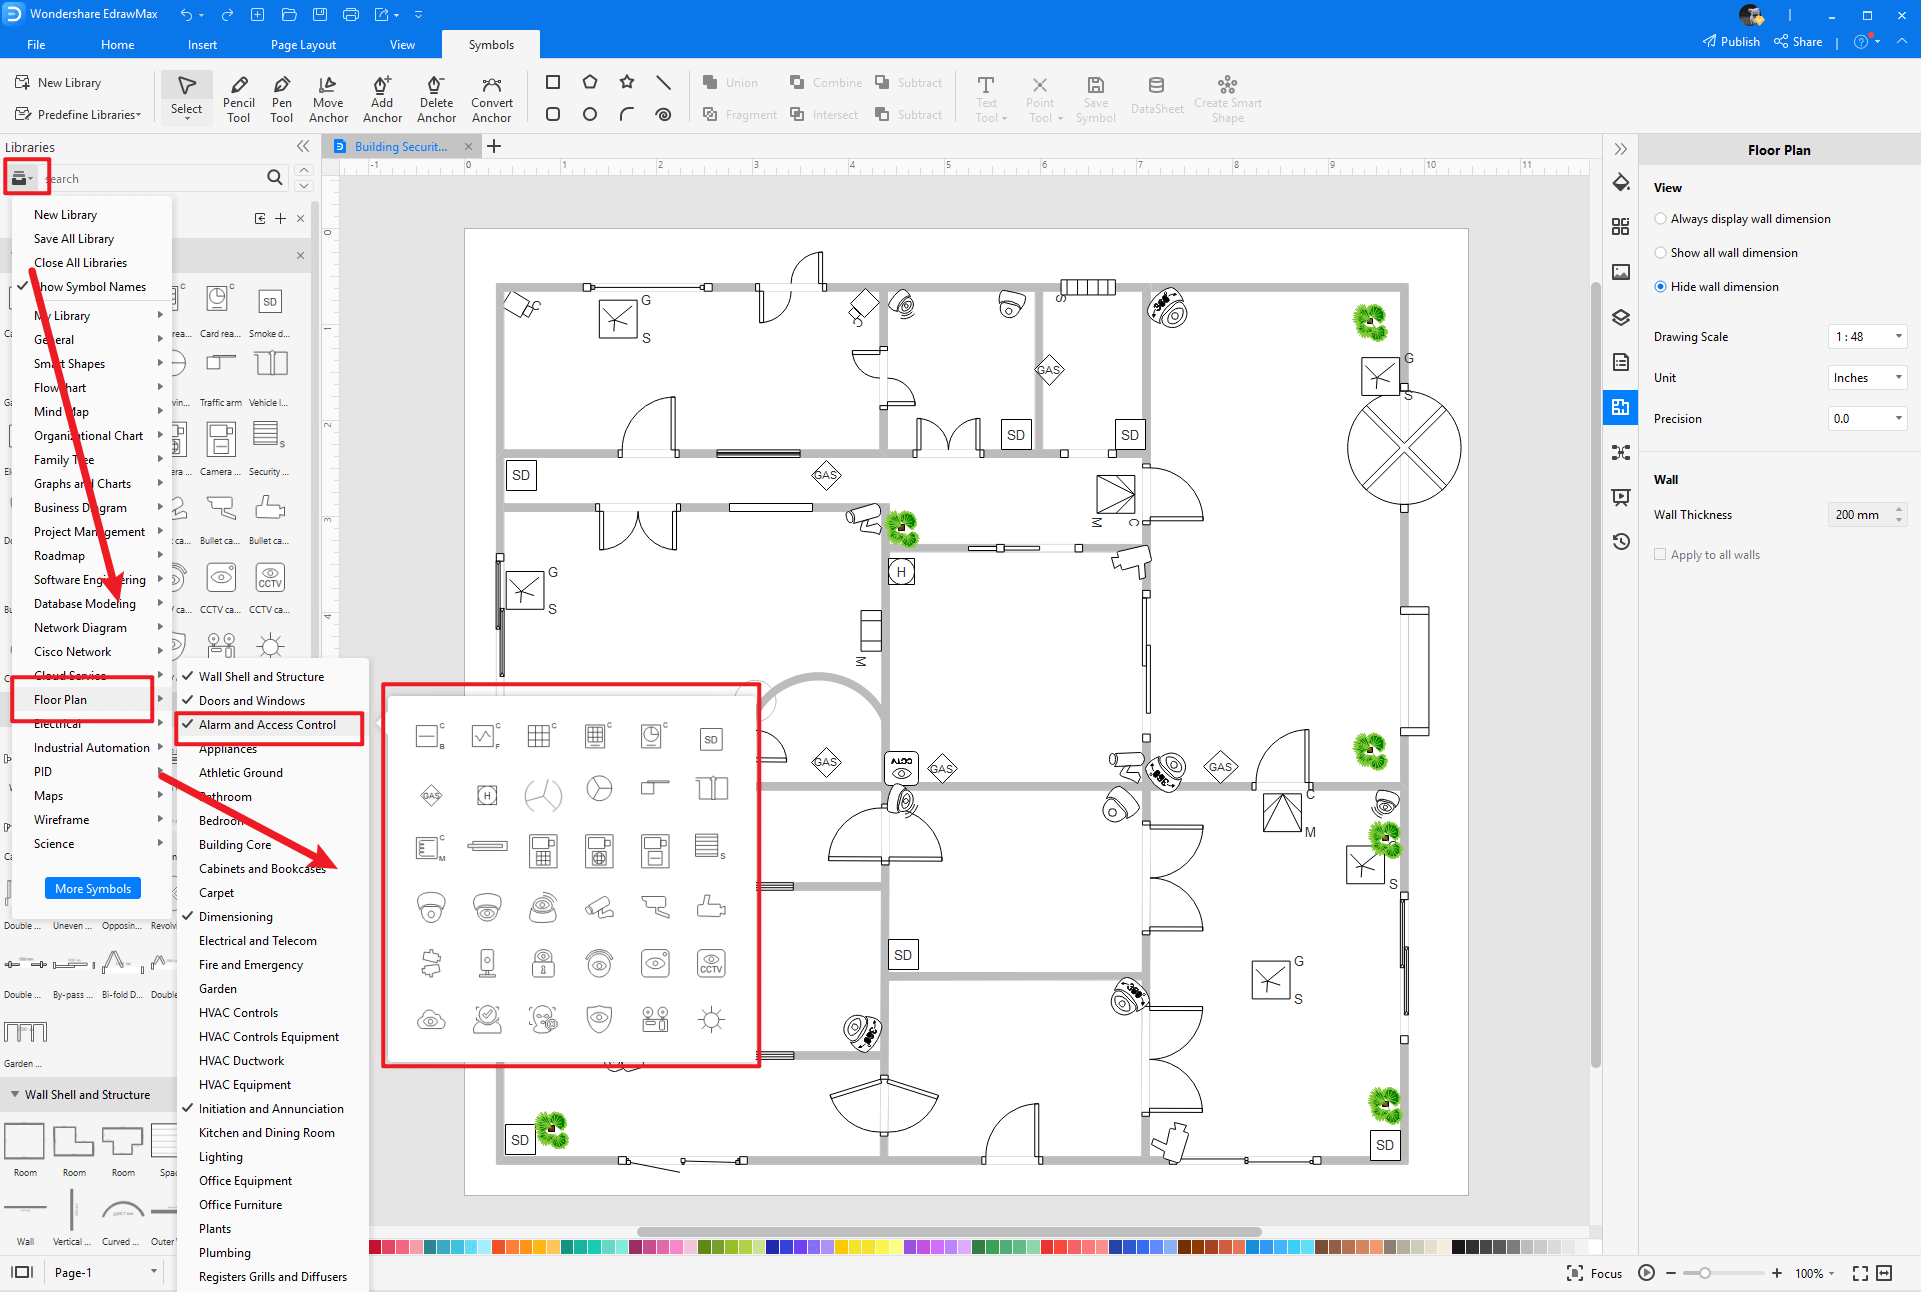1921x1292 pixels.
Task: Add a new document tab
Action: (494, 146)
